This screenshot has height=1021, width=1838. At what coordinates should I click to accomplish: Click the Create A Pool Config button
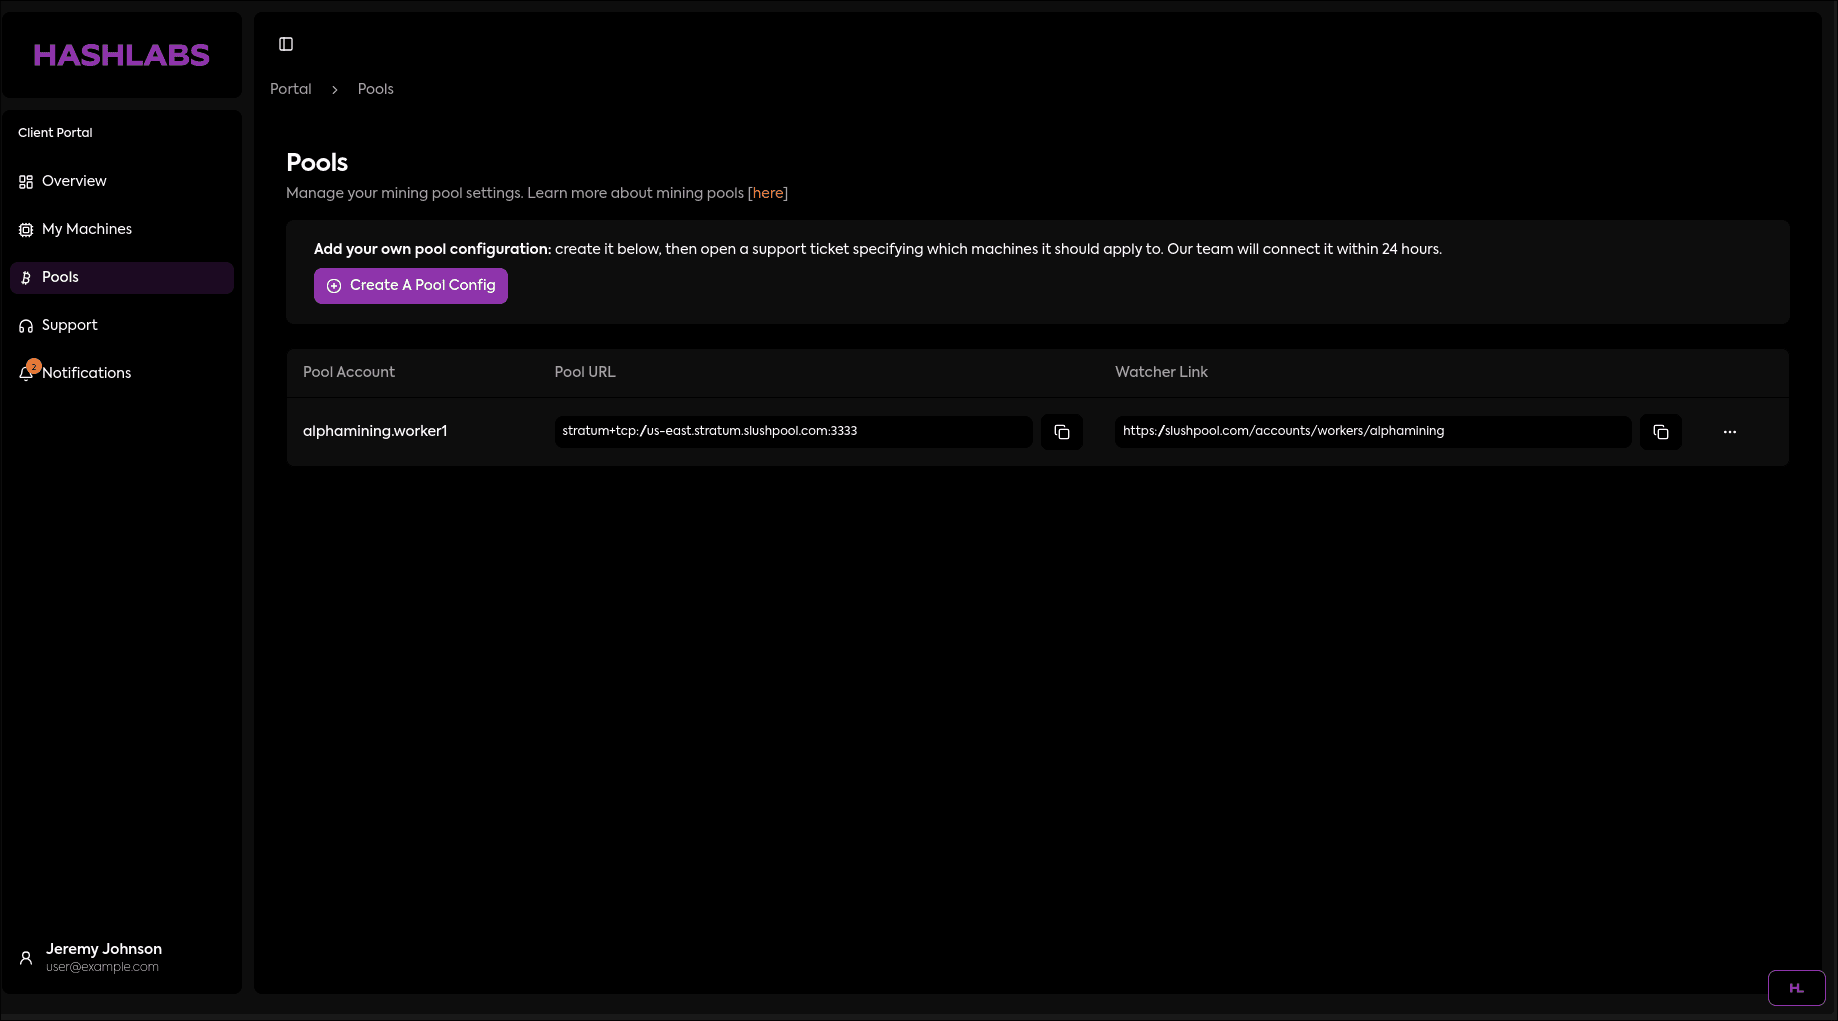pyautogui.click(x=410, y=286)
